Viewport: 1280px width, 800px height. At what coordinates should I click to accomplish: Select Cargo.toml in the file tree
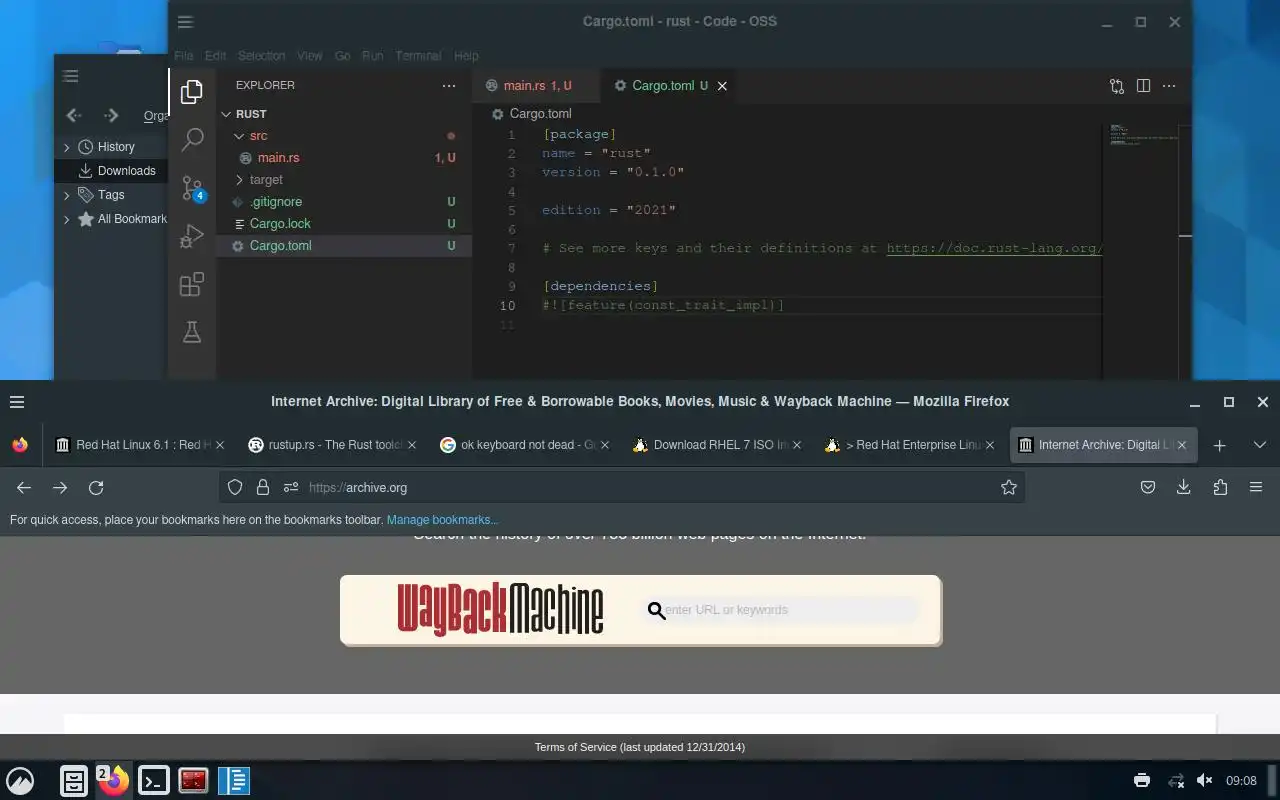[x=343, y=246]
